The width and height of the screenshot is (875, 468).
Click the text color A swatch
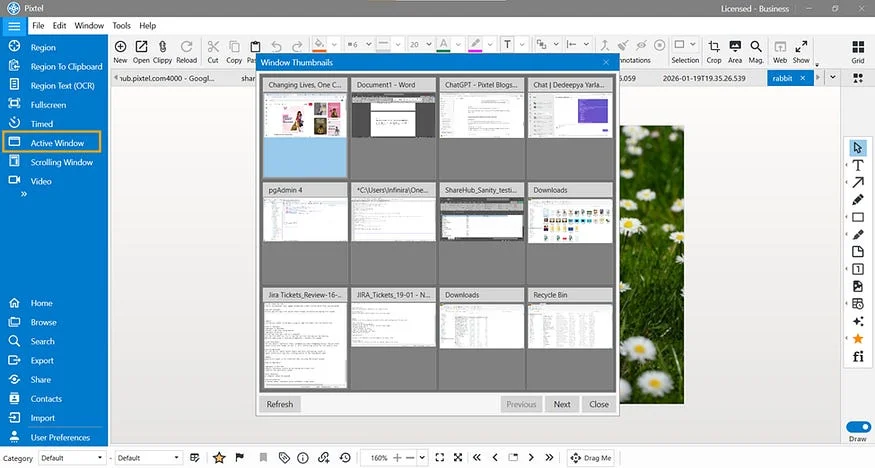click(443, 45)
